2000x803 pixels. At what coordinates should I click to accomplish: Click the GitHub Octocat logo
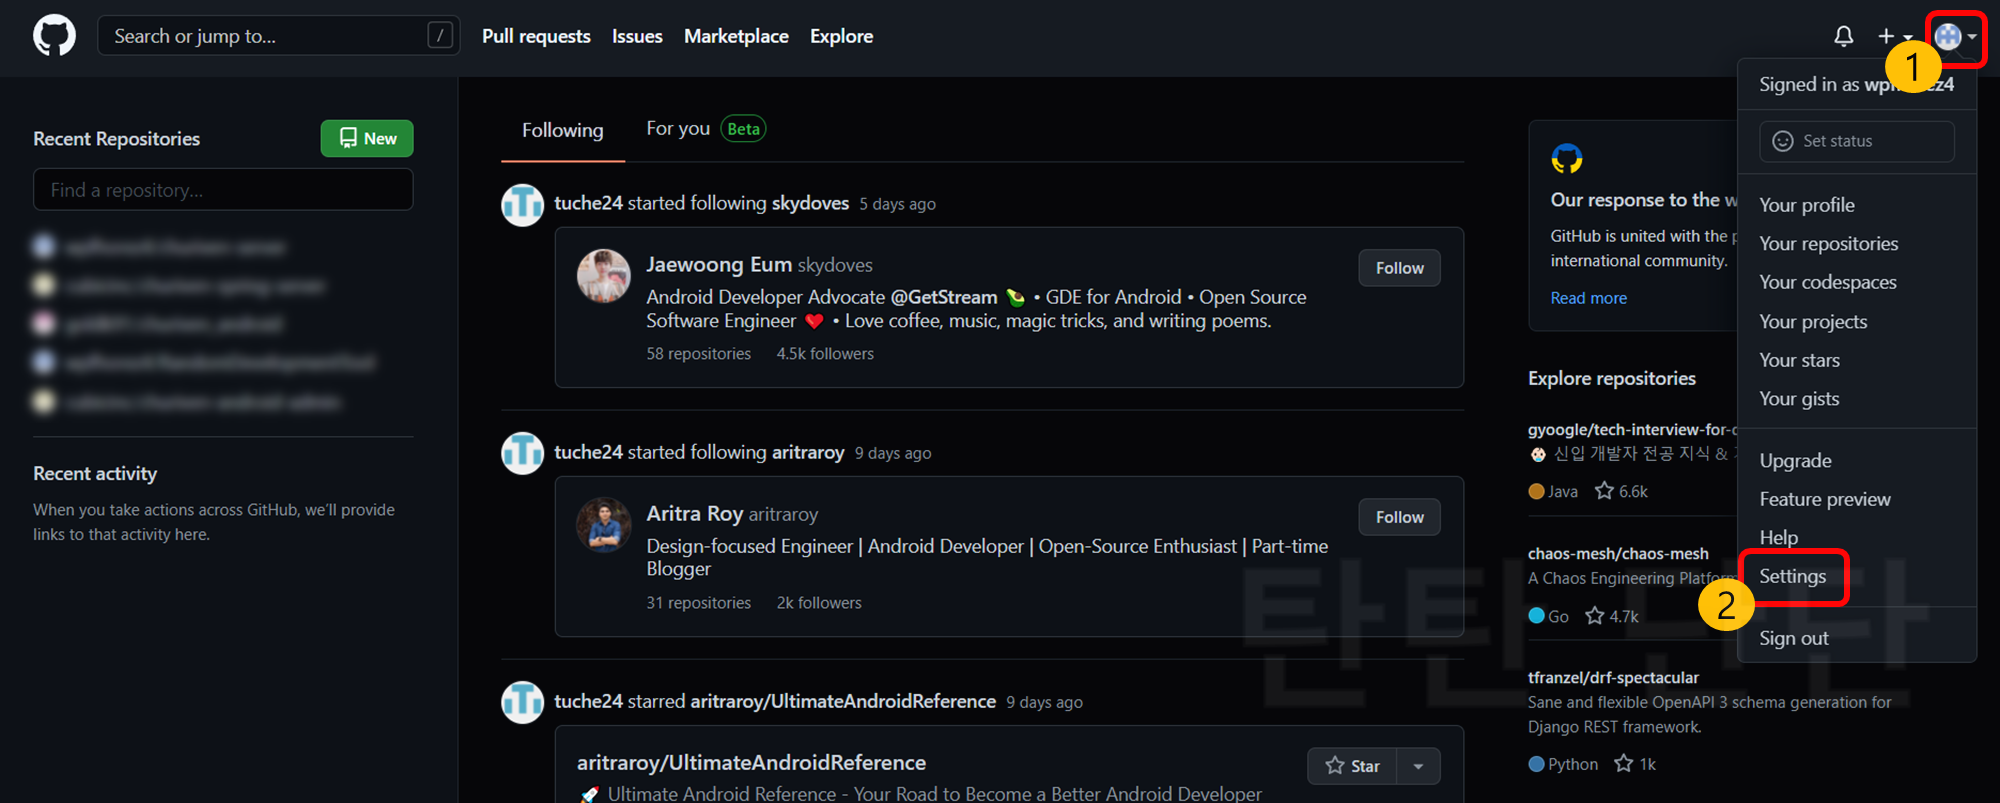[x=54, y=36]
